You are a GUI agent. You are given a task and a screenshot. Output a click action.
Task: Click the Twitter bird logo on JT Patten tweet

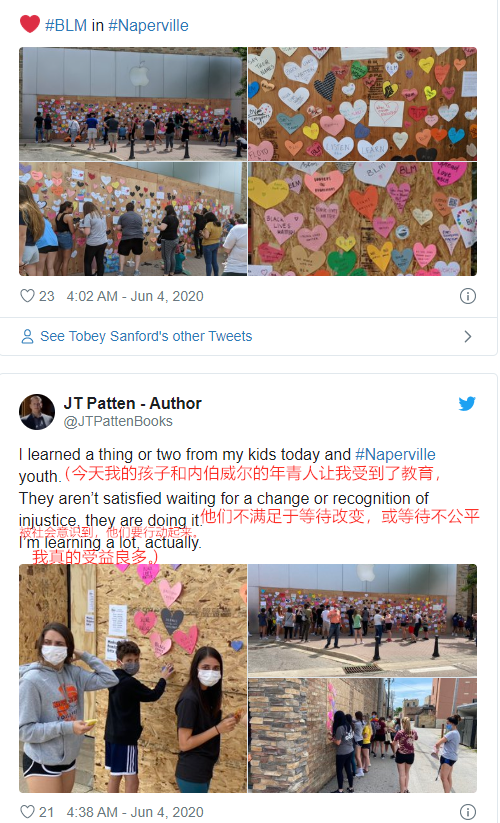pos(466,403)
